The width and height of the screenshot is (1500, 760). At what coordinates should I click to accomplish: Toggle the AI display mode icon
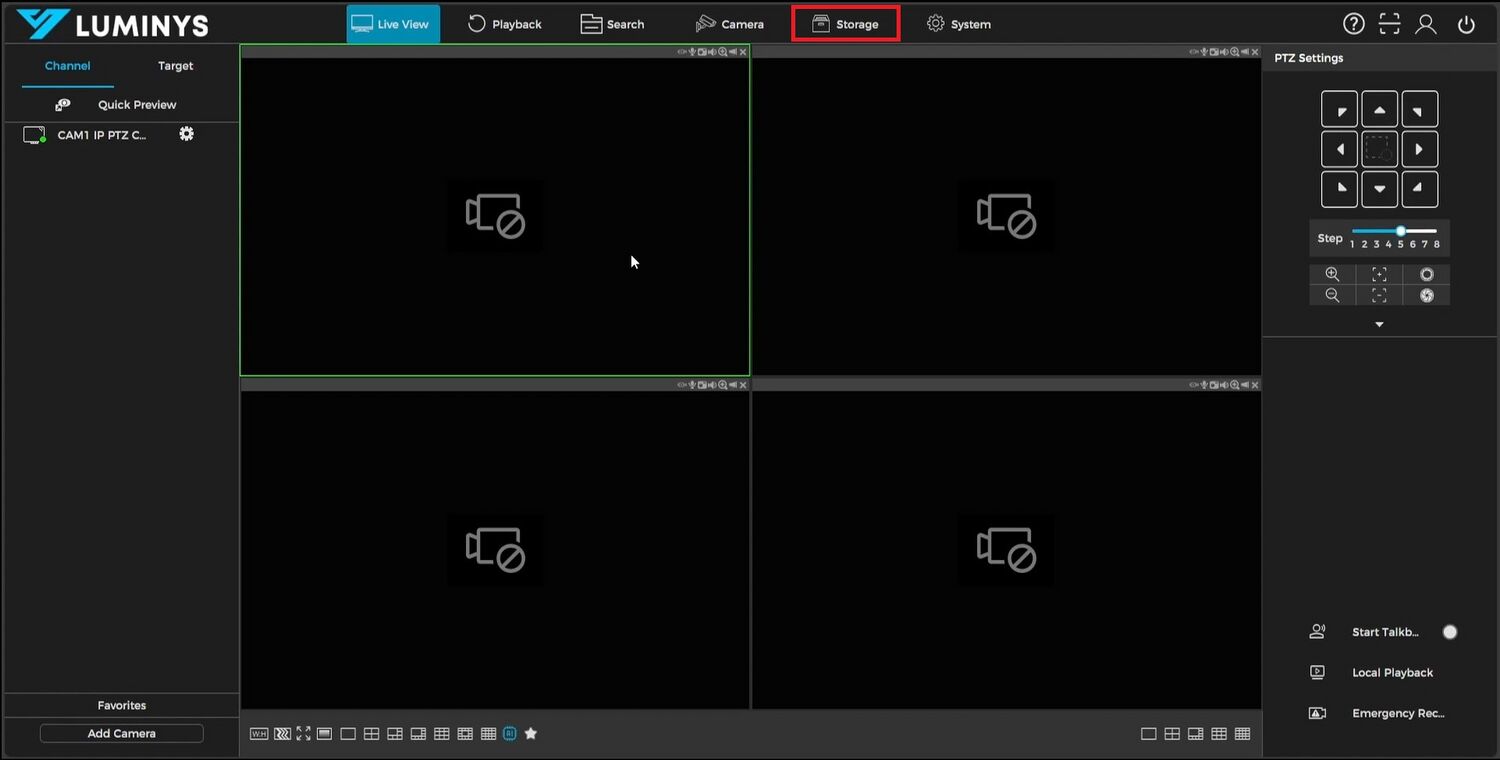coord(510,734)
